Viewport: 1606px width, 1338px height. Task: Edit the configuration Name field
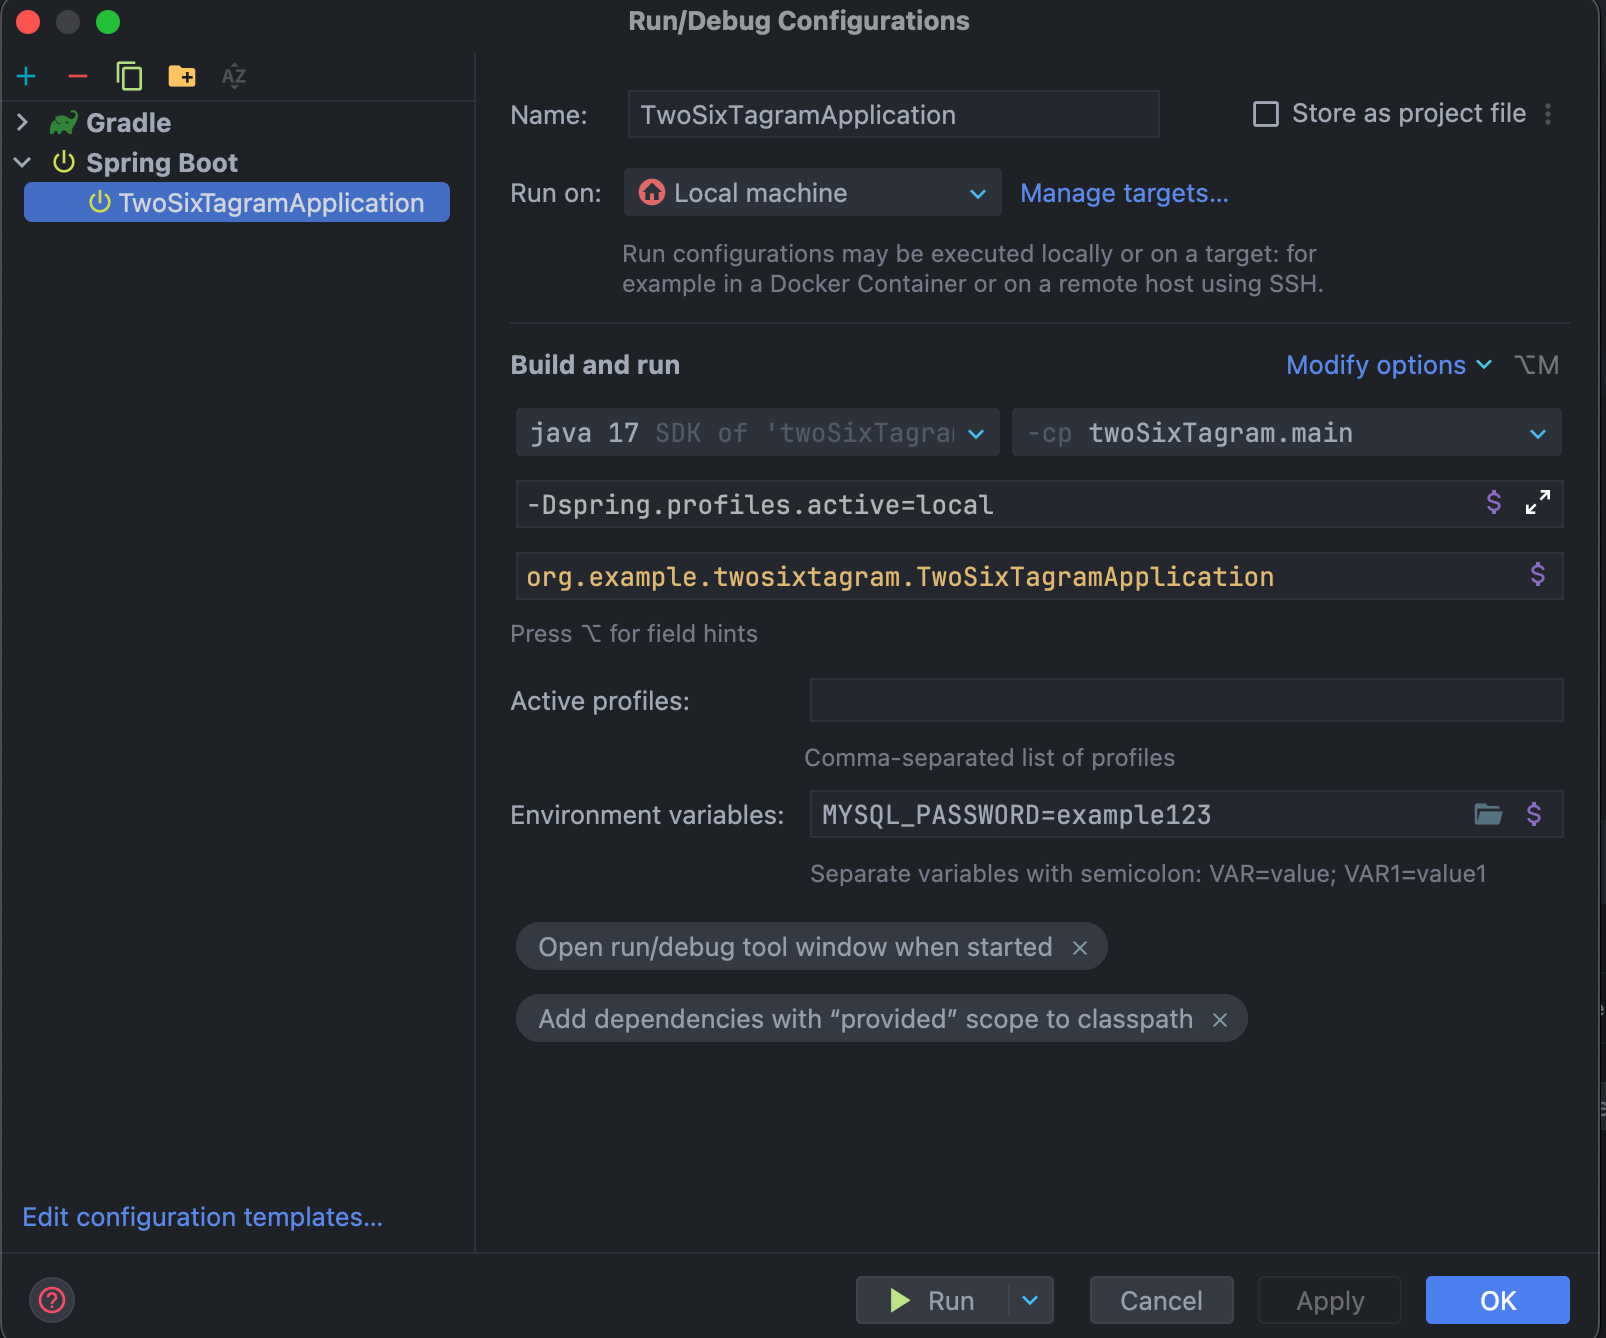[x=893, y=114]
